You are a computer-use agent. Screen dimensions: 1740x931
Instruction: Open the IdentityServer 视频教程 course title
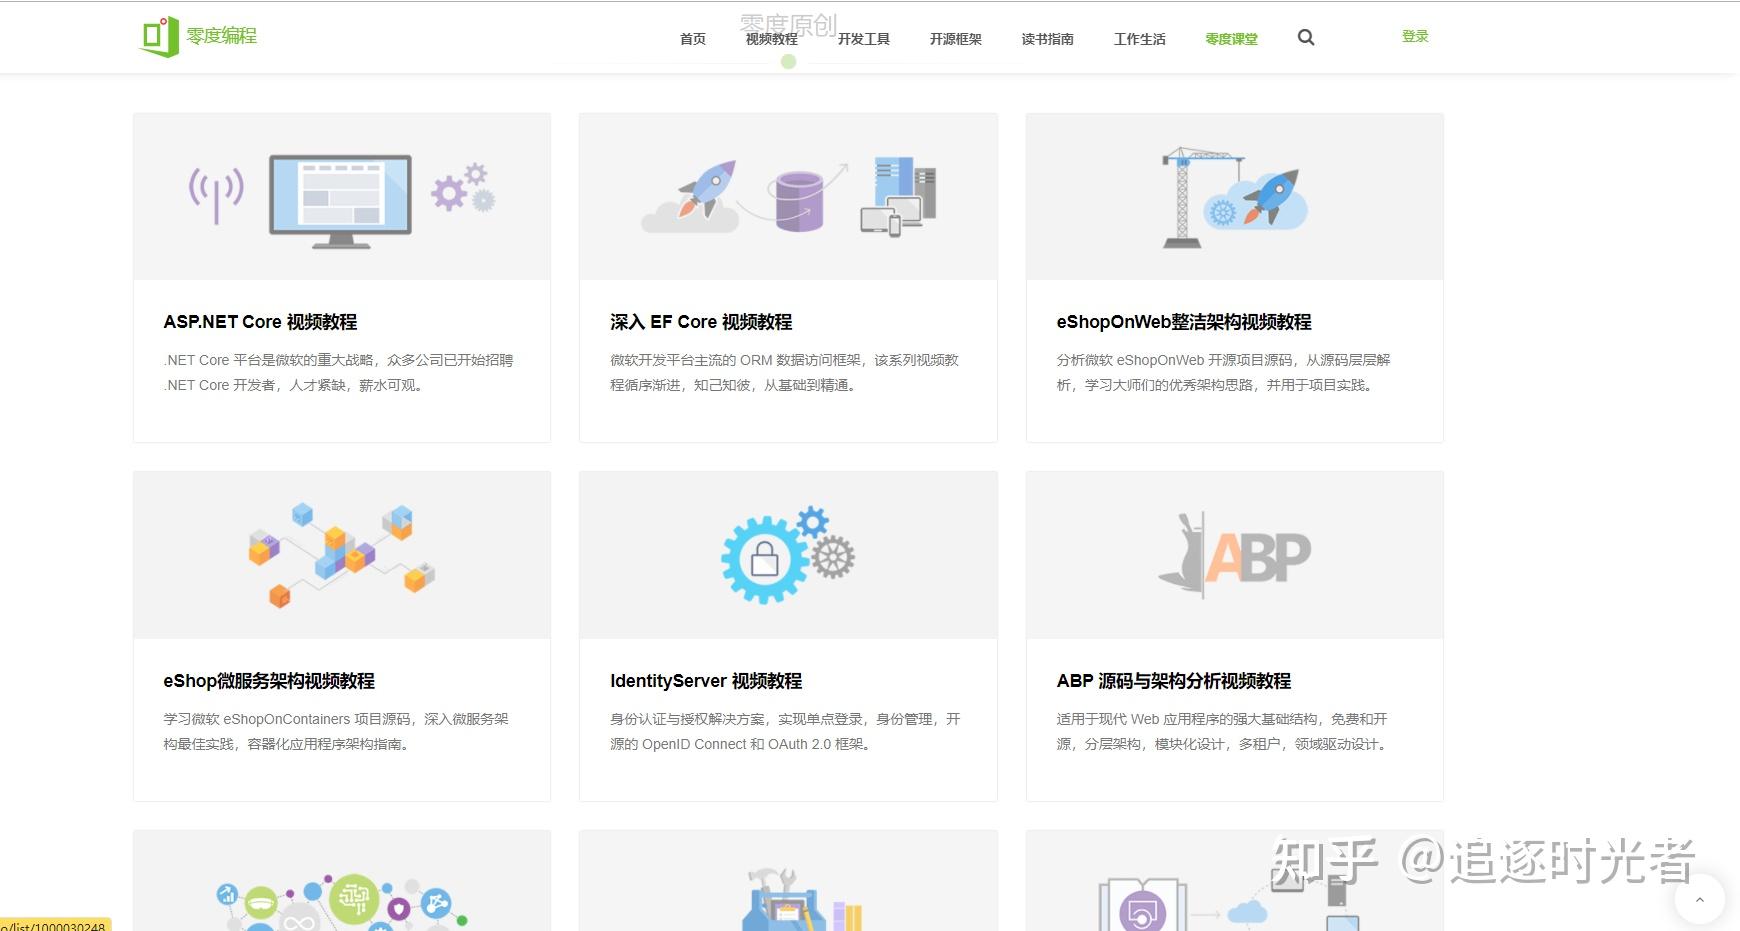click(x=706, y=681)
